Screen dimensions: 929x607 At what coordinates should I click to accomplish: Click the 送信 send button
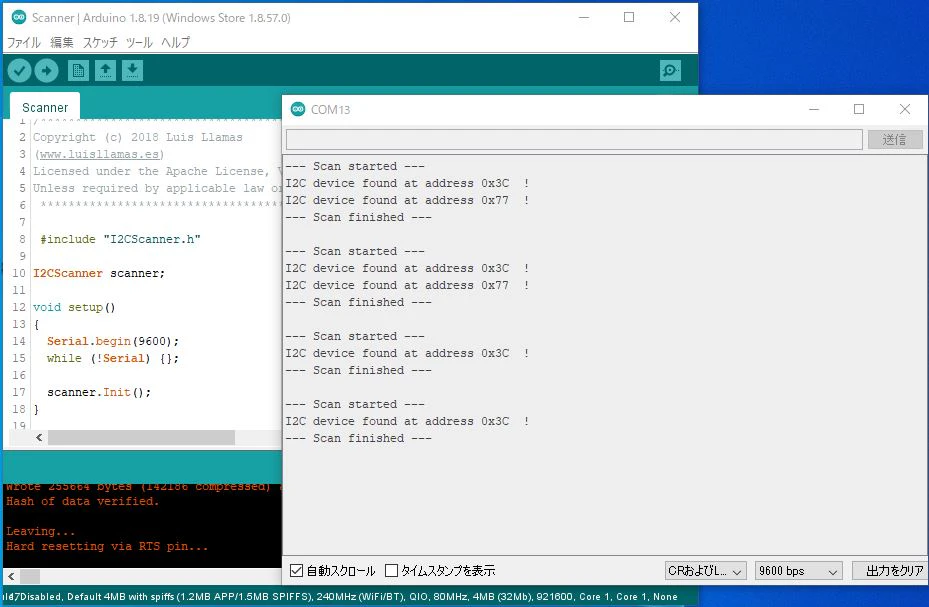pos(895,139)
